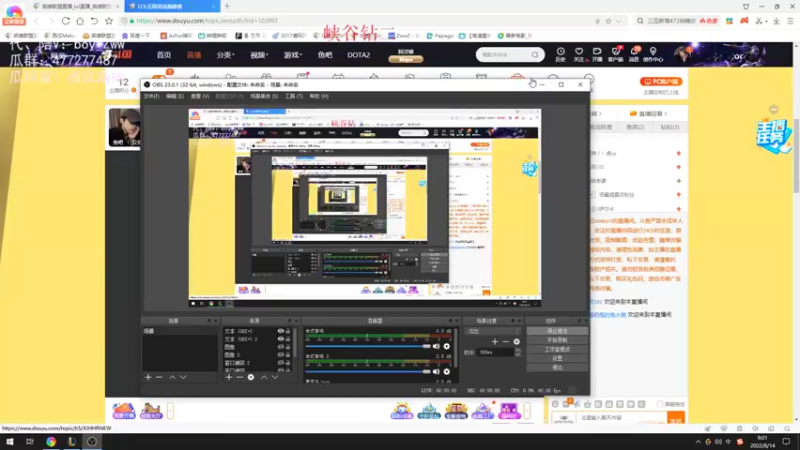Click the 开始录制 start recording button
800x450 pixels.
557,340
